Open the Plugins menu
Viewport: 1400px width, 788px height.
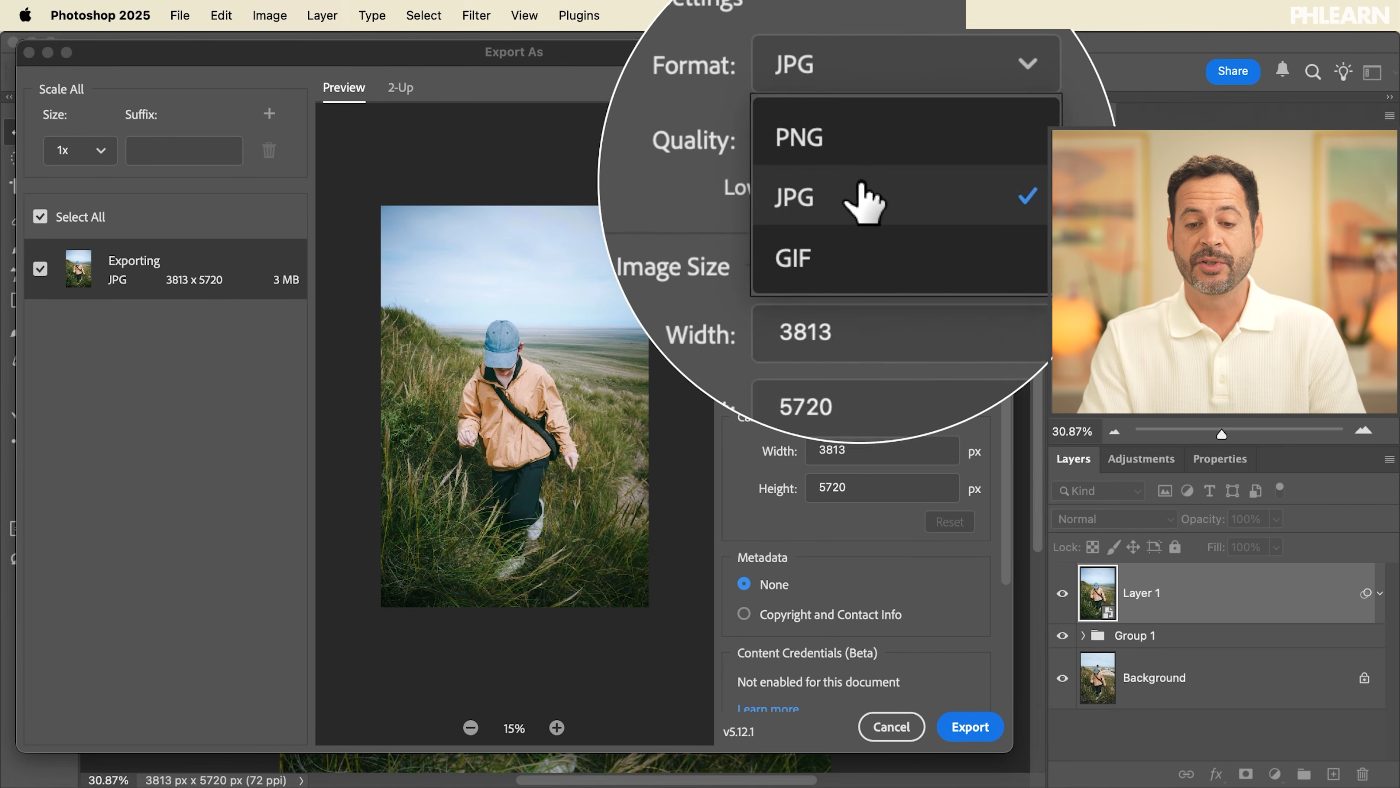click(579, 15)
